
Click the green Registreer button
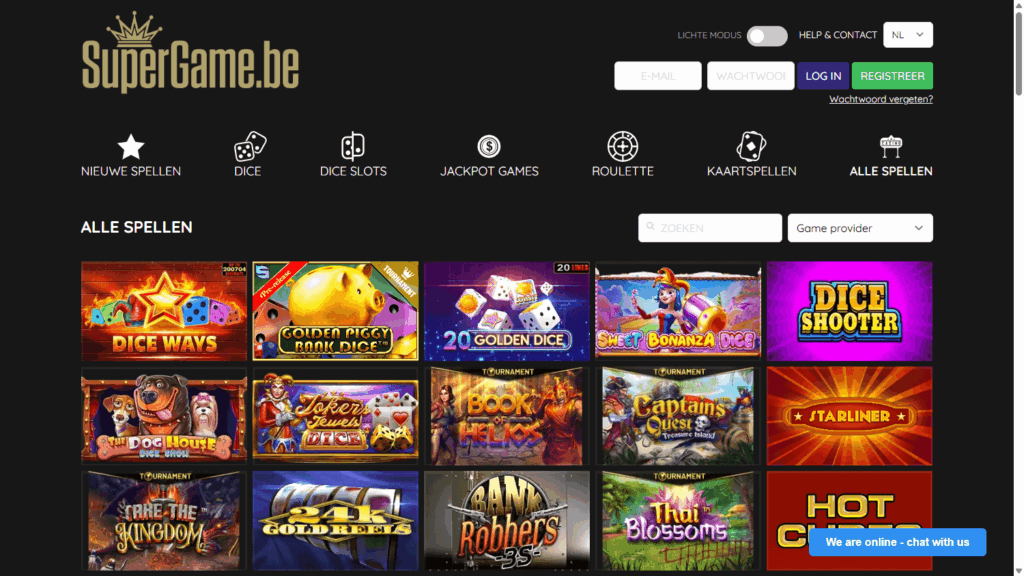892,76
